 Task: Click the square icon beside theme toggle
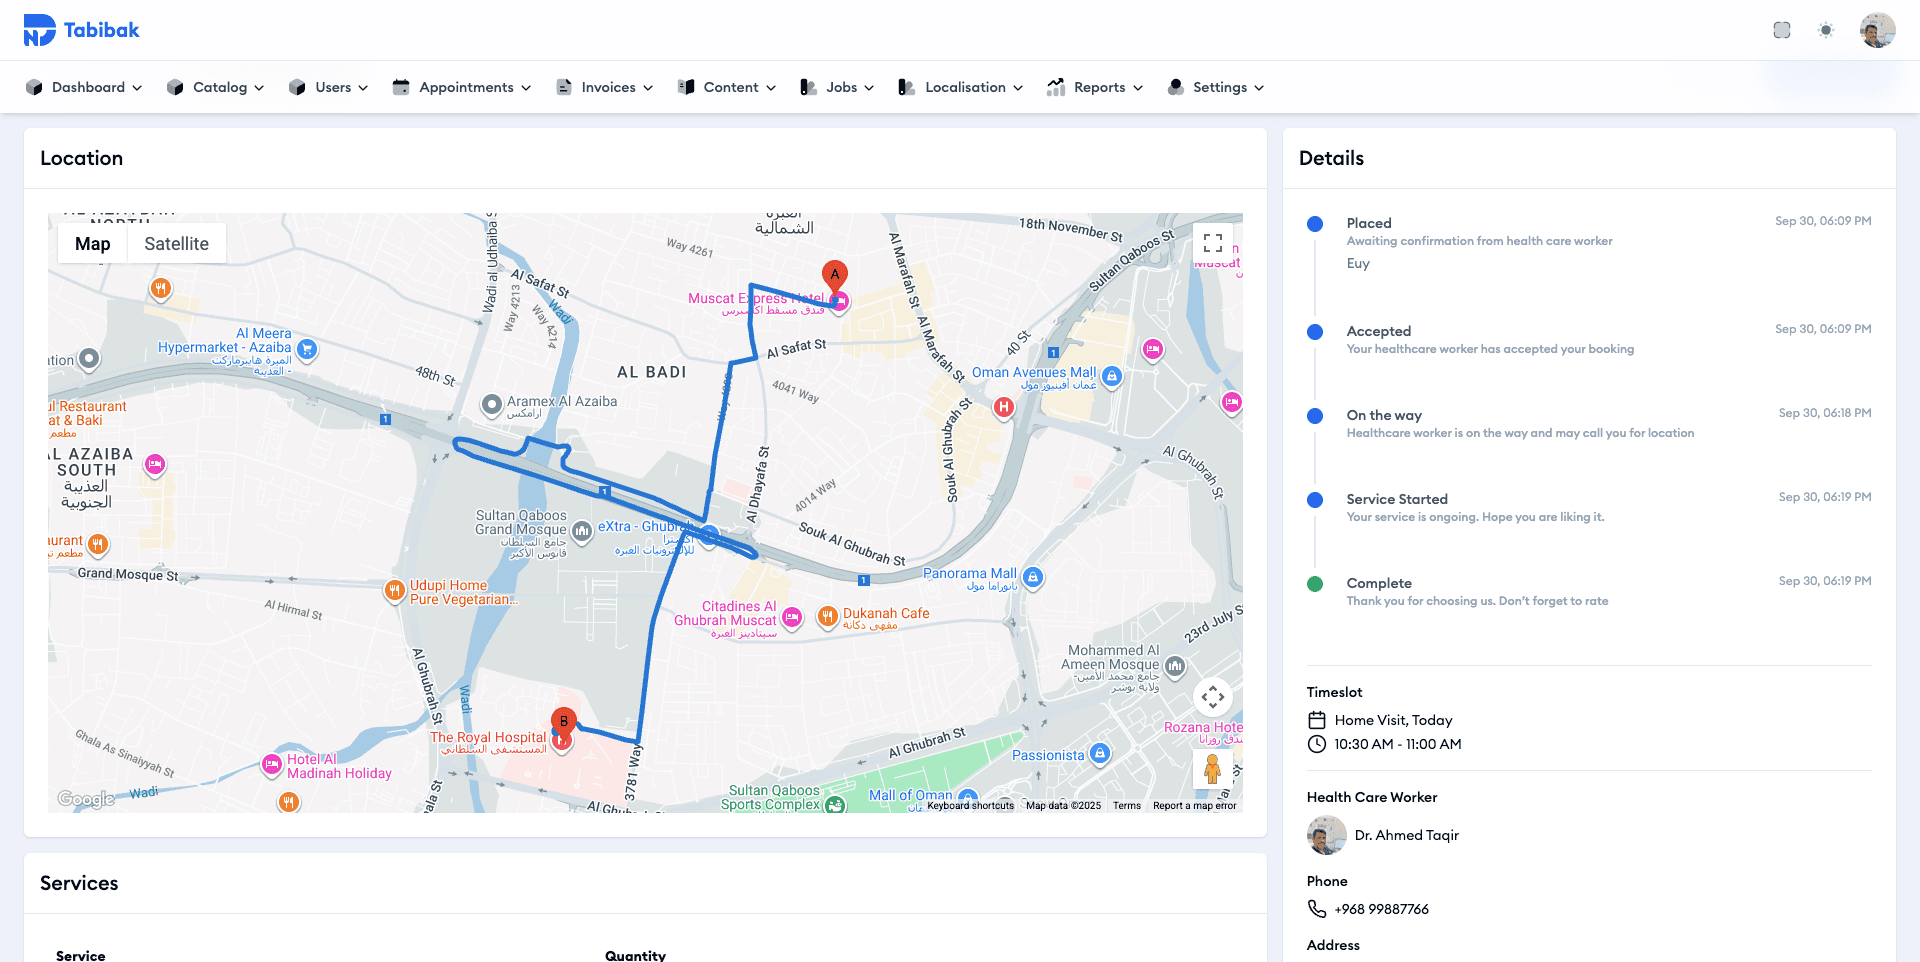coord(1782,30)
